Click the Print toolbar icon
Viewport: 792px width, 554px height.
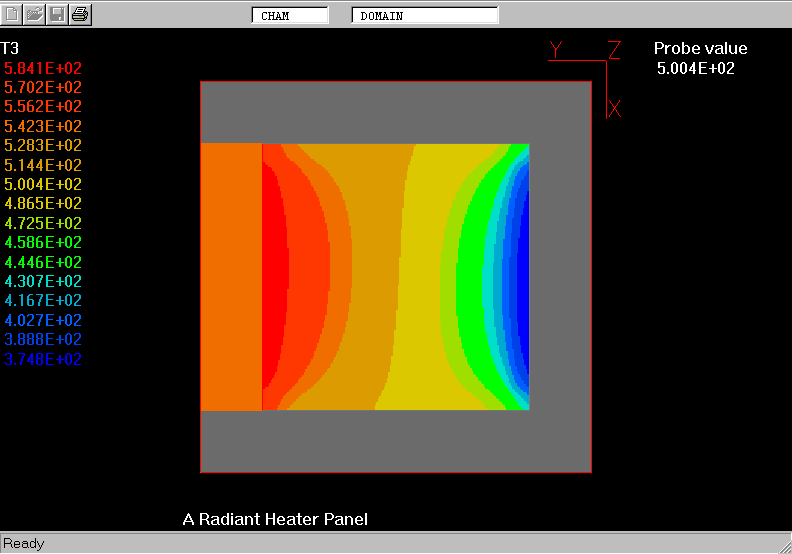click(80, 14)
